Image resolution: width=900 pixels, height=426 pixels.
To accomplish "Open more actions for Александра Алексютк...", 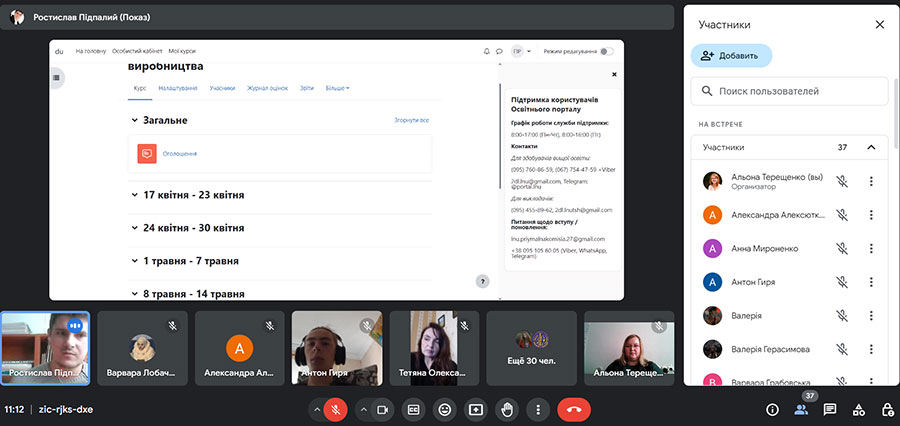I will [871, 215].
